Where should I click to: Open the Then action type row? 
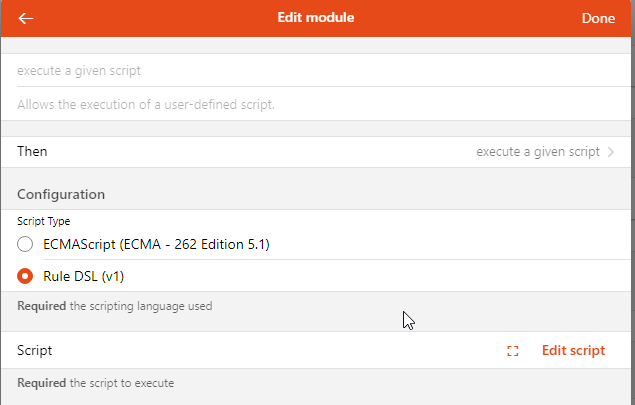tap(317, 151)
